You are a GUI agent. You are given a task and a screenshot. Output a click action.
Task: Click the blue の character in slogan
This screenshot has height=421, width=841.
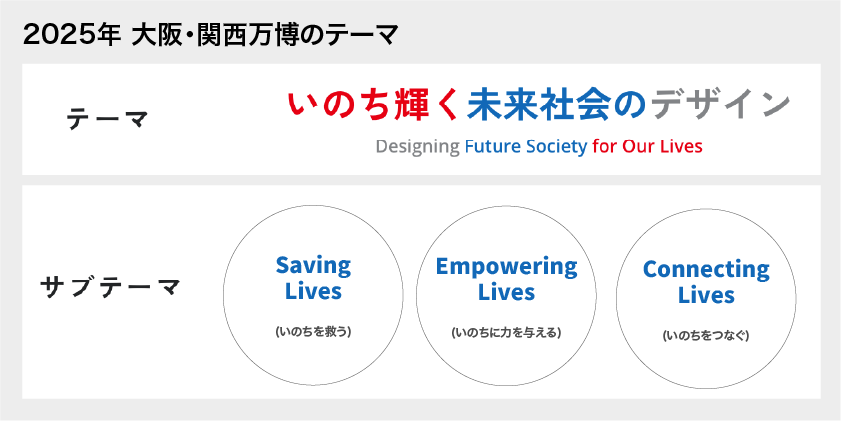[x=628, y=105]
